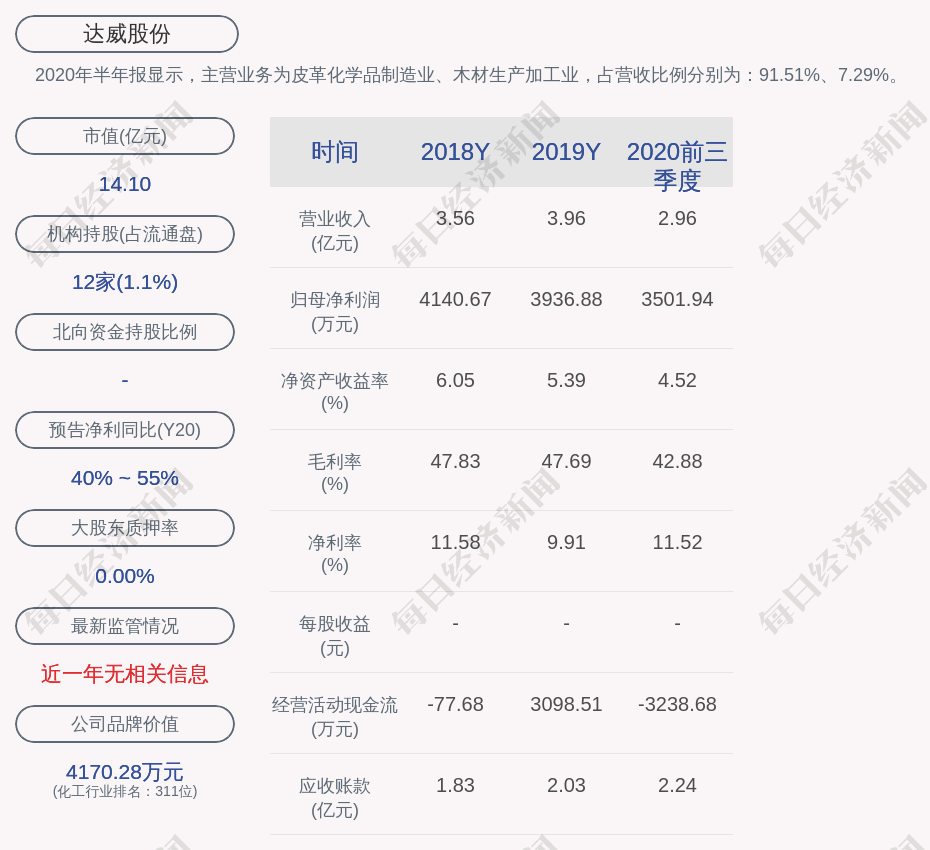Select the gross margin value 47.83

[x=455, y=461]
